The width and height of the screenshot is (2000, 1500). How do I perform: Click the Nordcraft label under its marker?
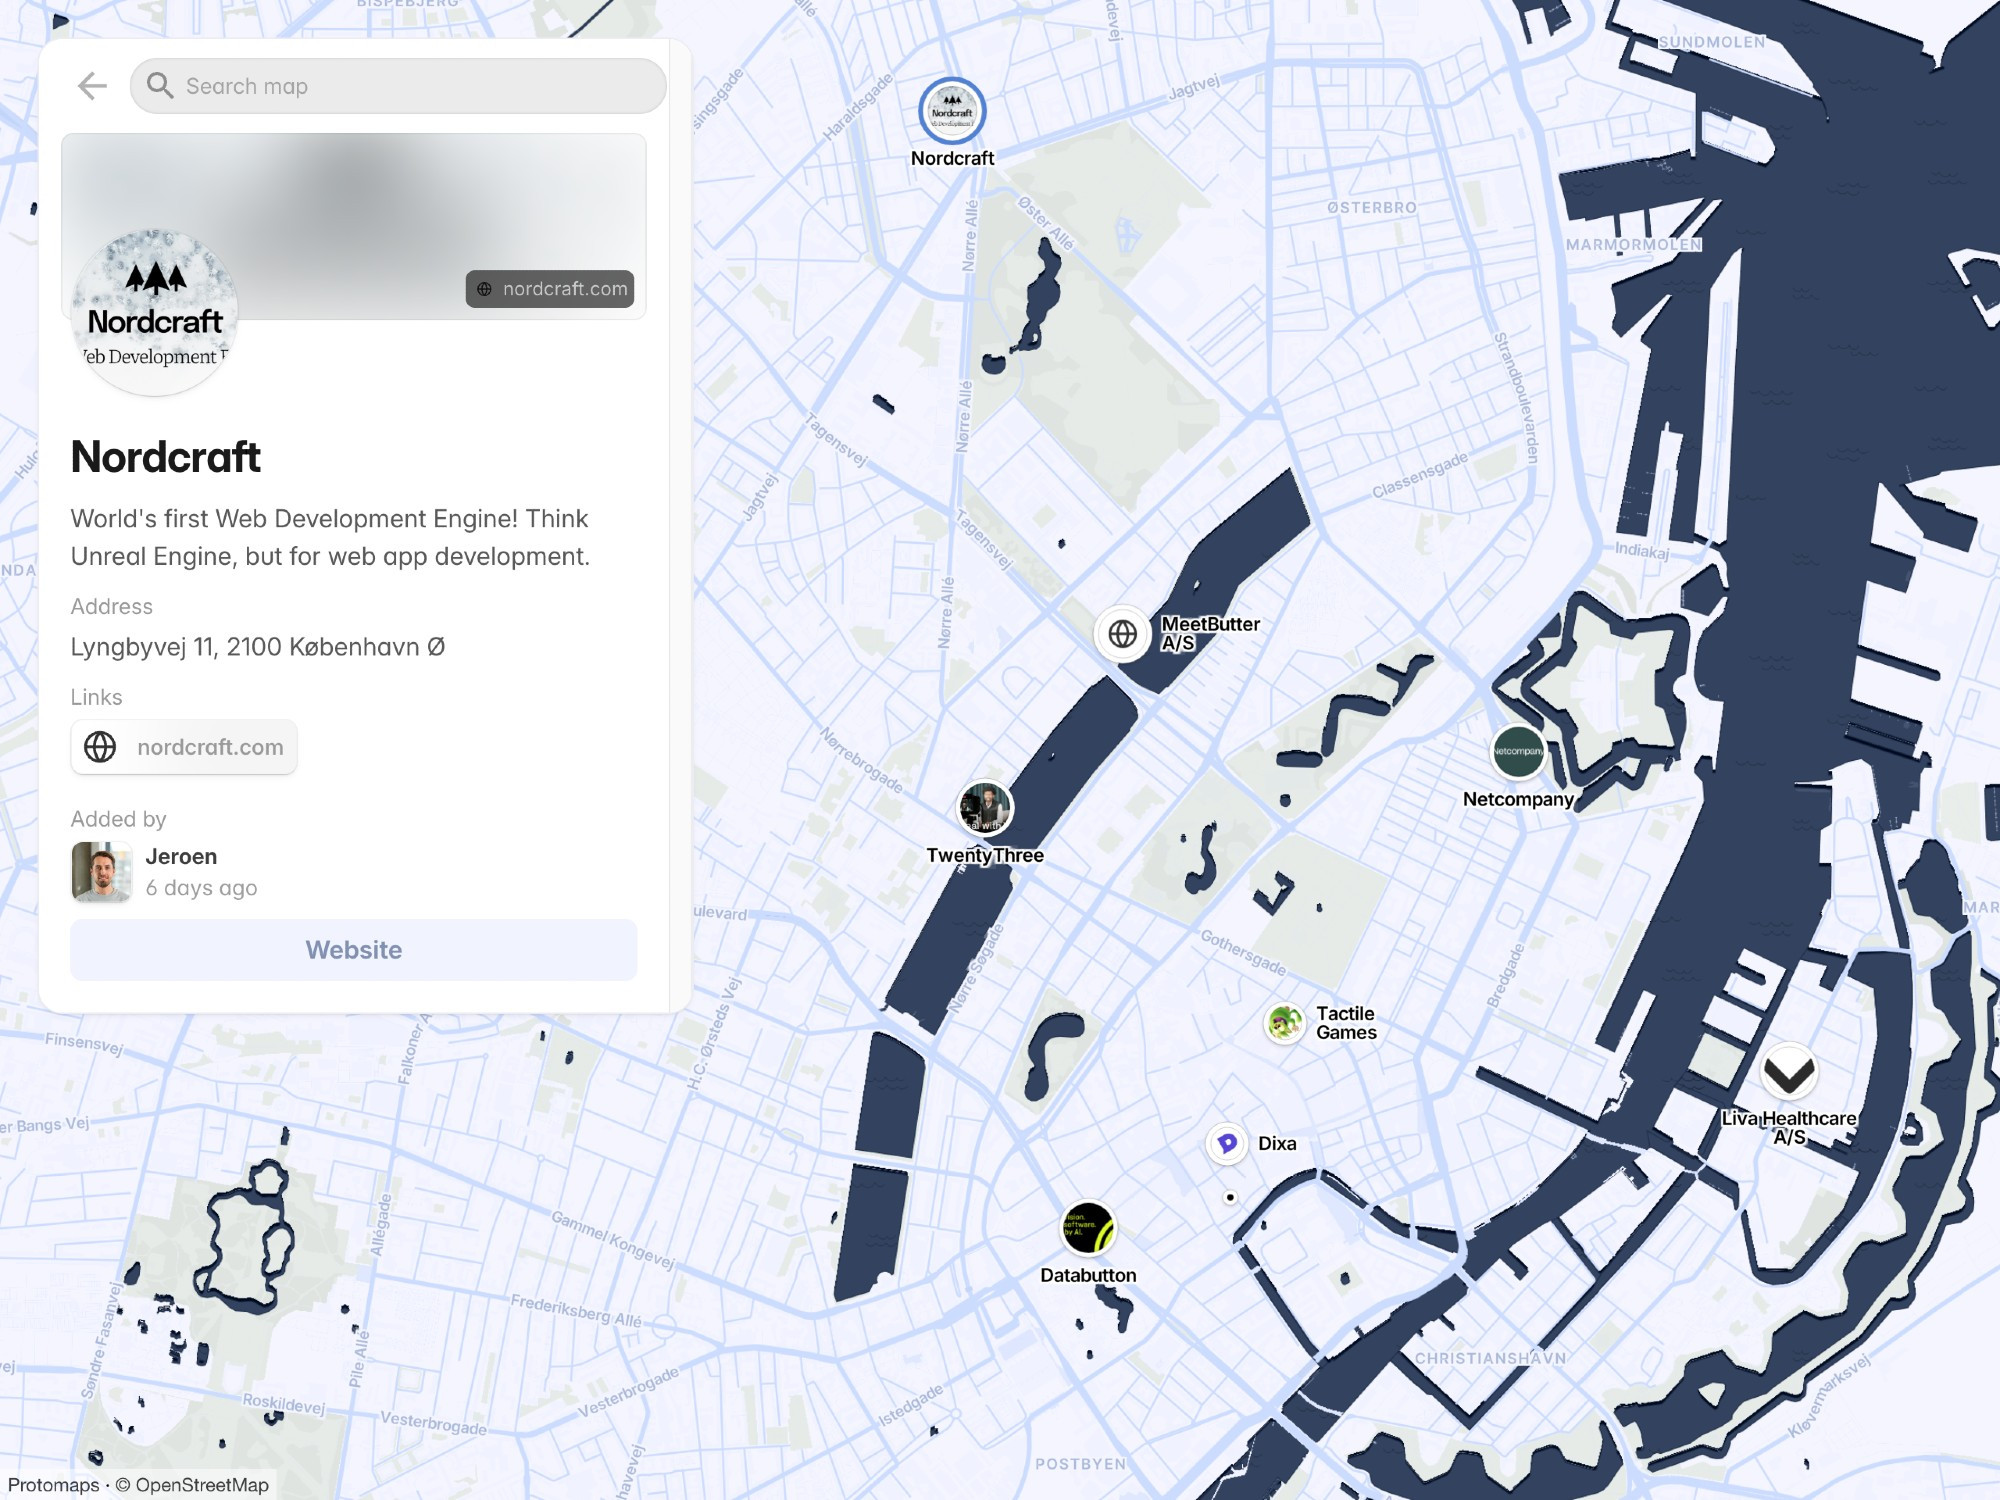952,158
